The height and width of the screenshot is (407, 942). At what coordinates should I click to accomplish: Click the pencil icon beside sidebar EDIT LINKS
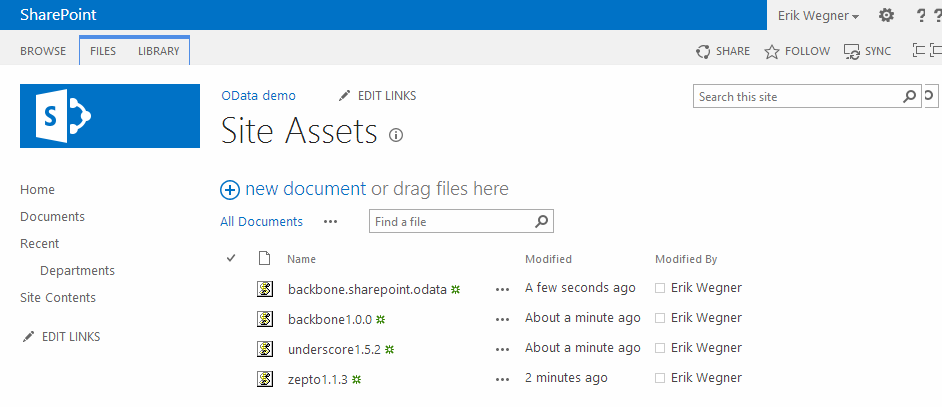(28, 337)
